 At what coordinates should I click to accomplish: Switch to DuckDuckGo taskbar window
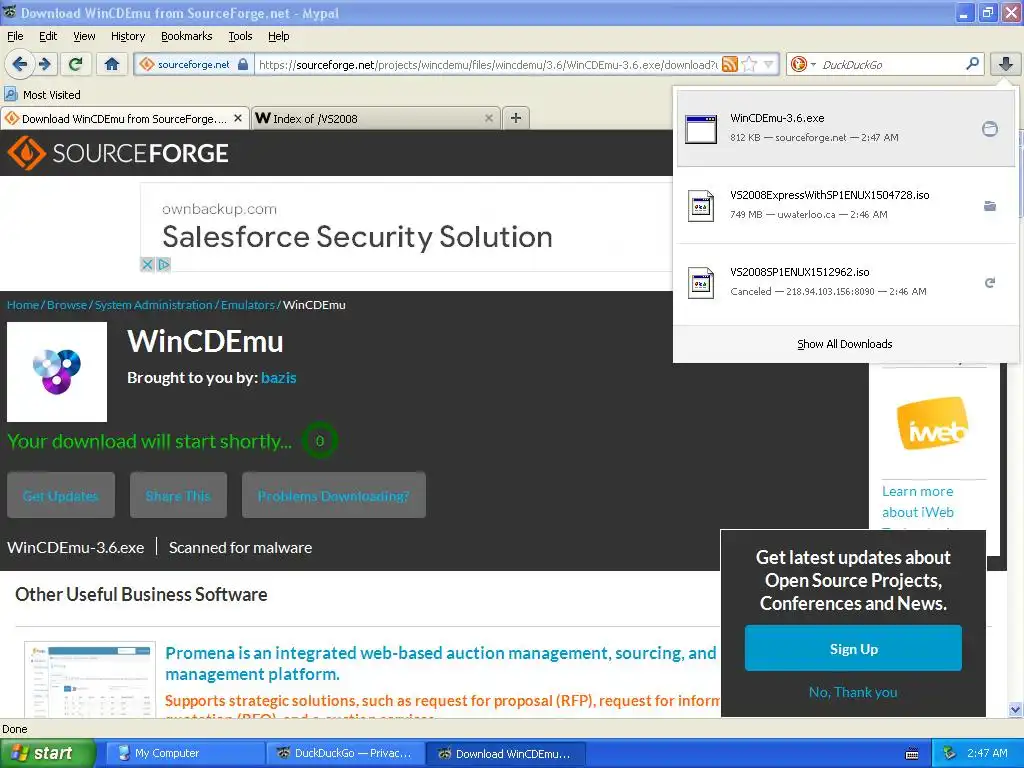click(345, 753)
